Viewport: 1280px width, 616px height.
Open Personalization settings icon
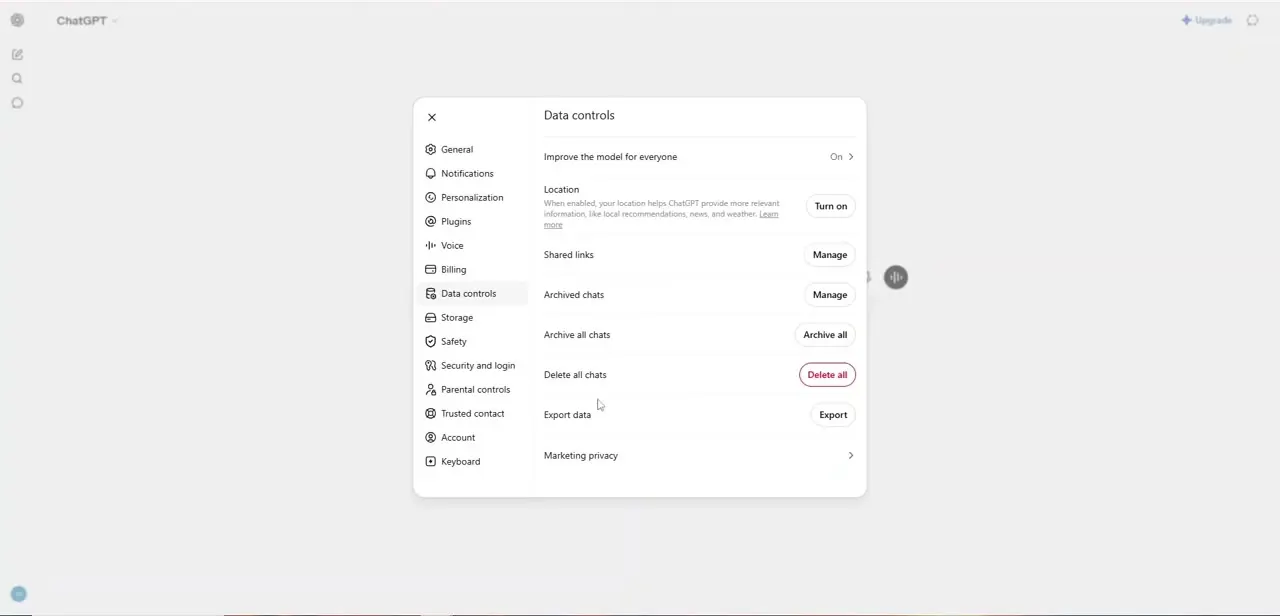click(x=431, y=197)
